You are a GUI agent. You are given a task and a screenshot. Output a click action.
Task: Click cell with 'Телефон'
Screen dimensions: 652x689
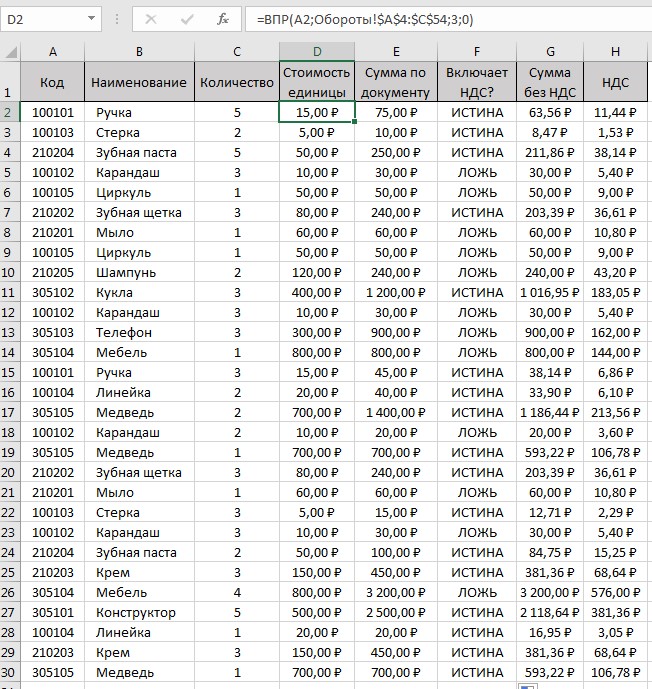pyautogui.click(x=139, y=333)
